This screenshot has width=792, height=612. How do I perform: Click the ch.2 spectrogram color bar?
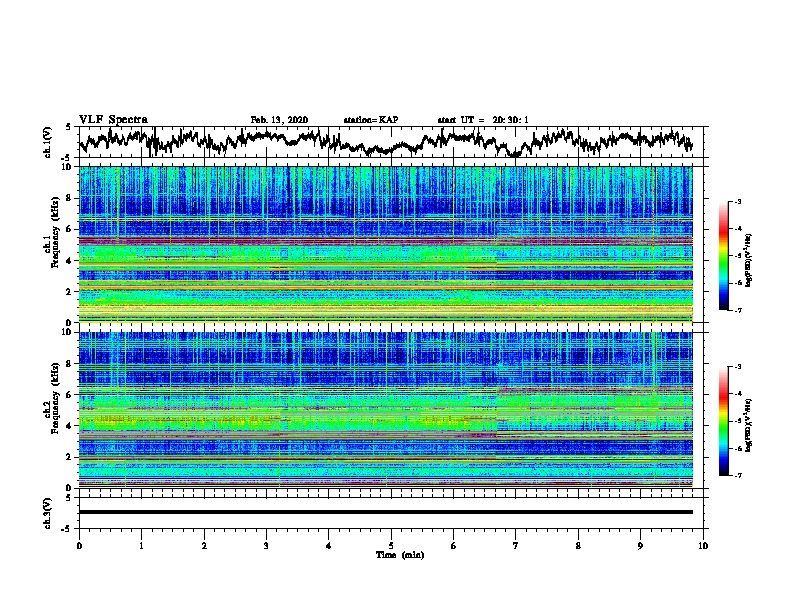coord(723,421)
